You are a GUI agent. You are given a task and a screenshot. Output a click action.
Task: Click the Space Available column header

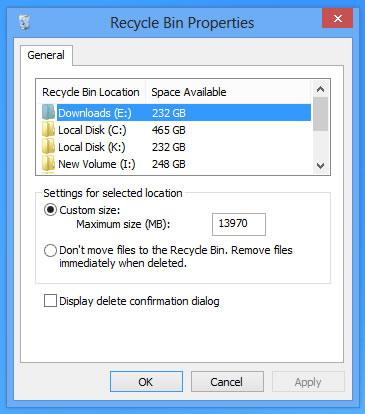189,92
